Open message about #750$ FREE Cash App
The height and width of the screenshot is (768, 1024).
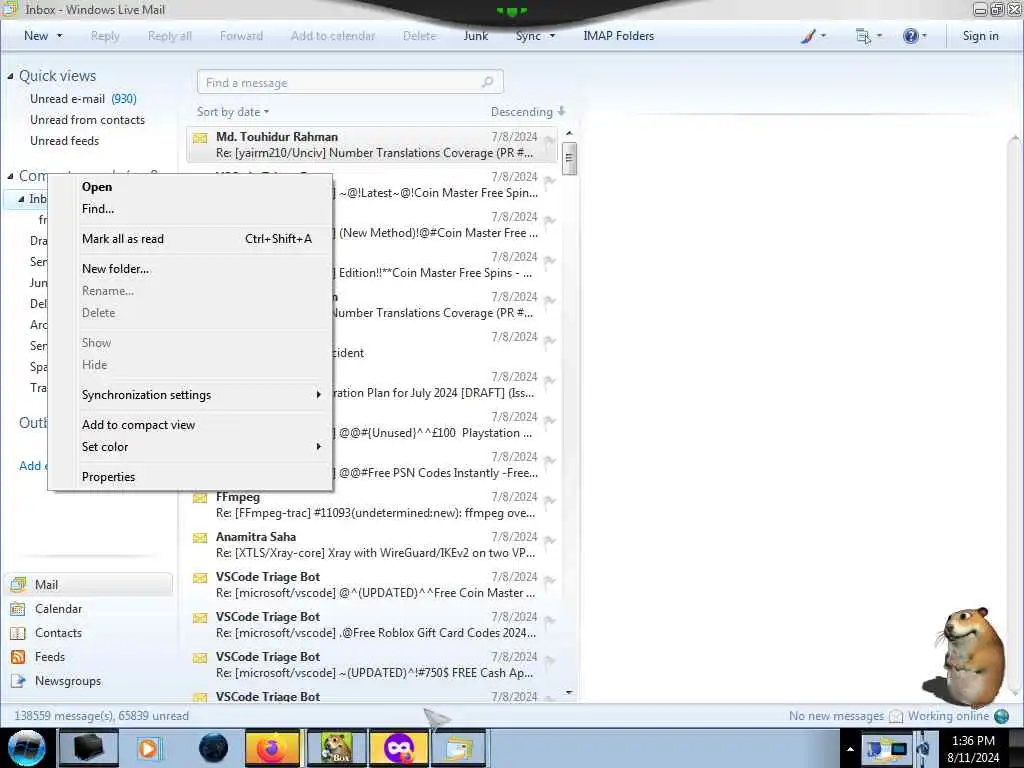pyautogui.click(x=372, y=665)
